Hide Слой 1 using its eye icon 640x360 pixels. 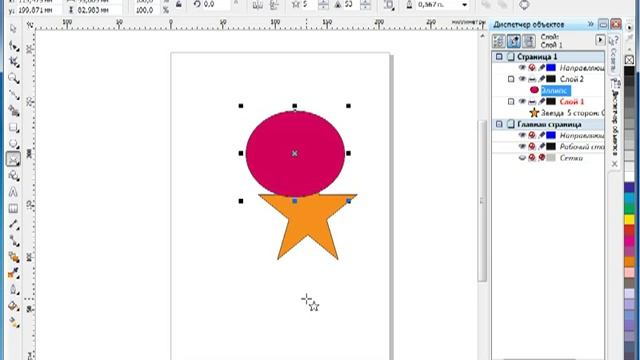tap(522, 101)
